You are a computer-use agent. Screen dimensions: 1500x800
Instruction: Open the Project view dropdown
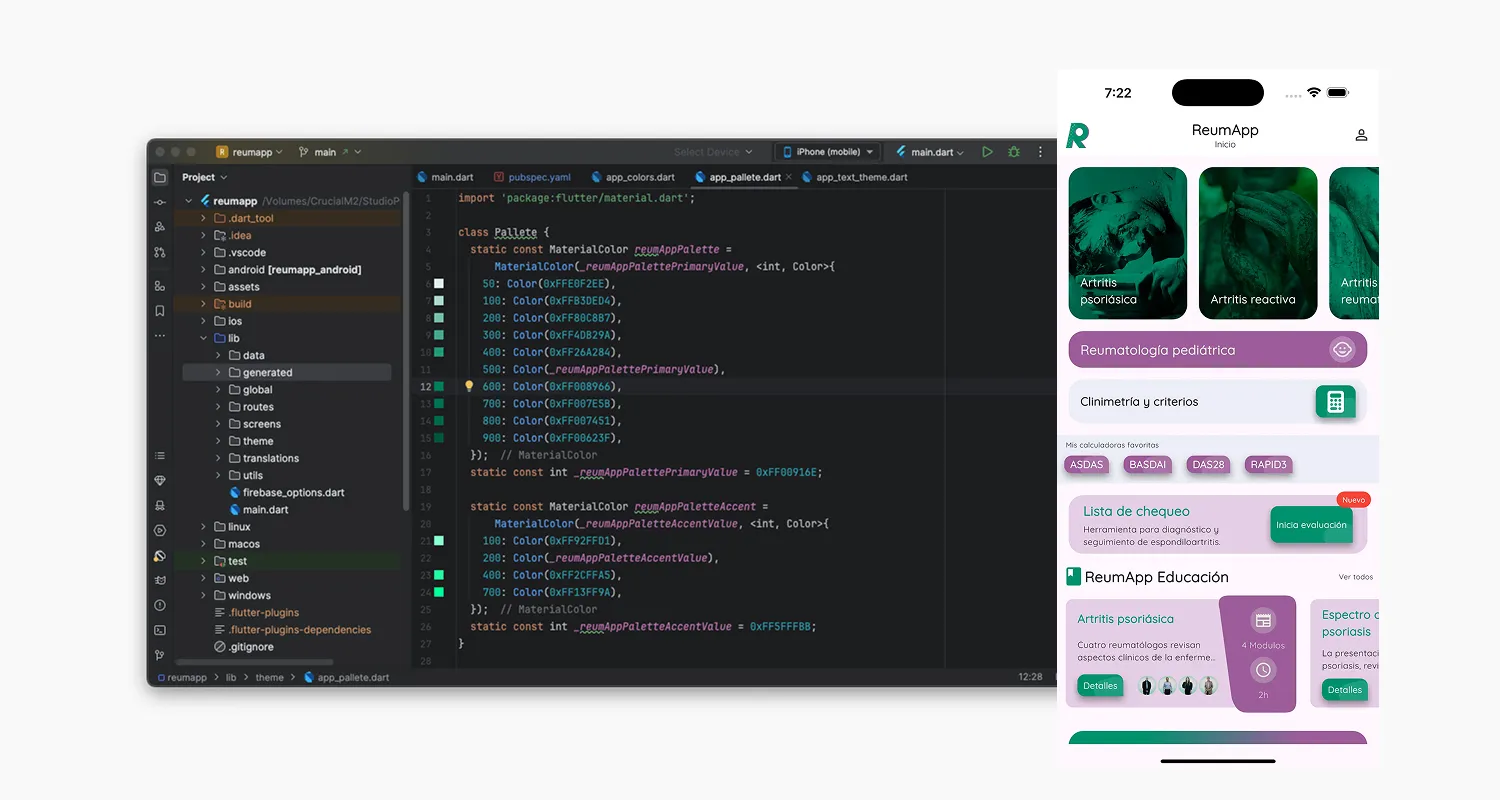[x=205, y=177]
